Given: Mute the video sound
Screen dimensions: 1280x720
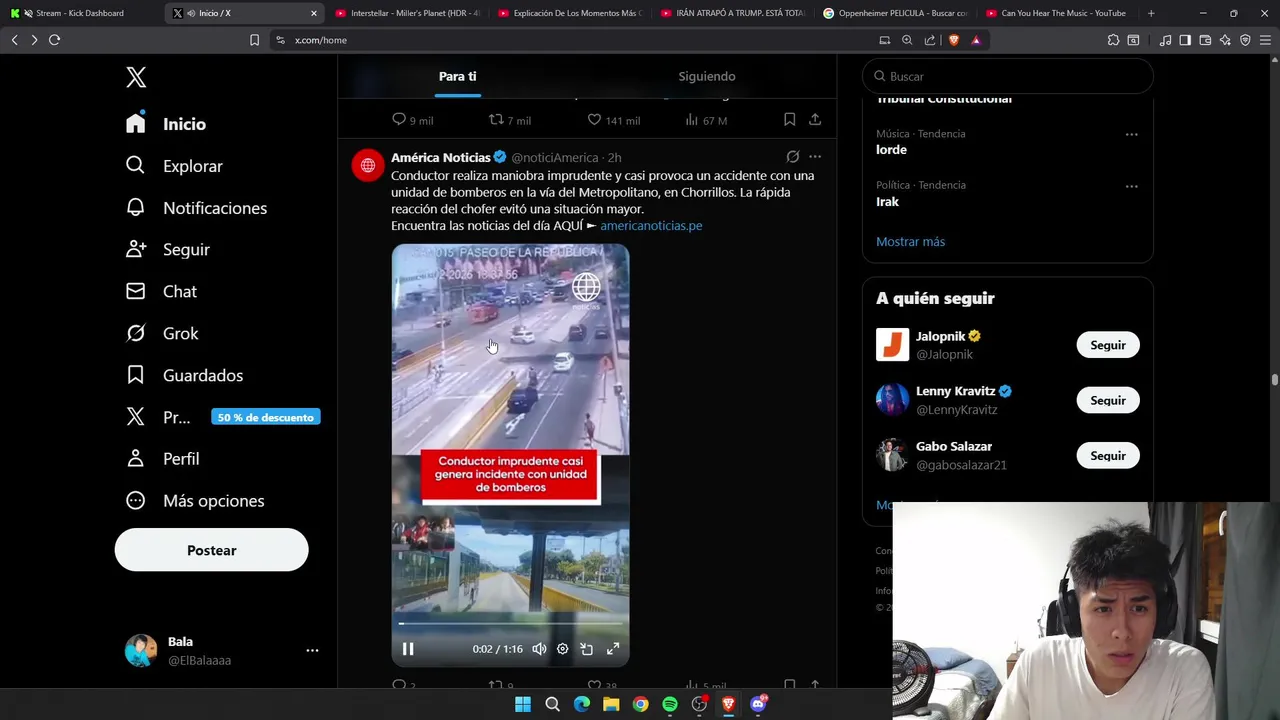Looking at the screenshot, I should 539,649.
